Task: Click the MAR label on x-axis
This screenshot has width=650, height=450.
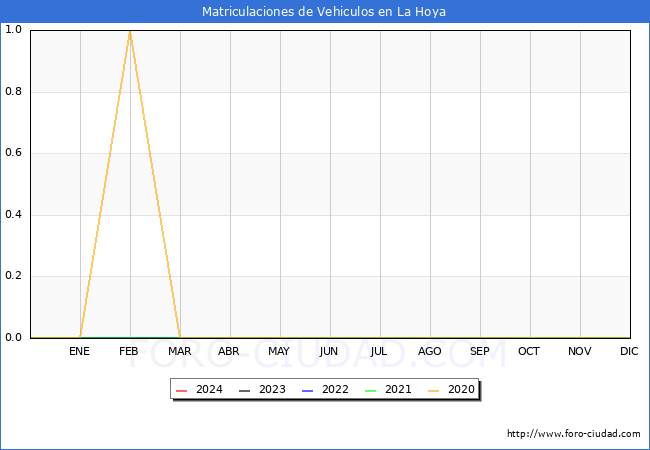Action: tap(180, 352)
